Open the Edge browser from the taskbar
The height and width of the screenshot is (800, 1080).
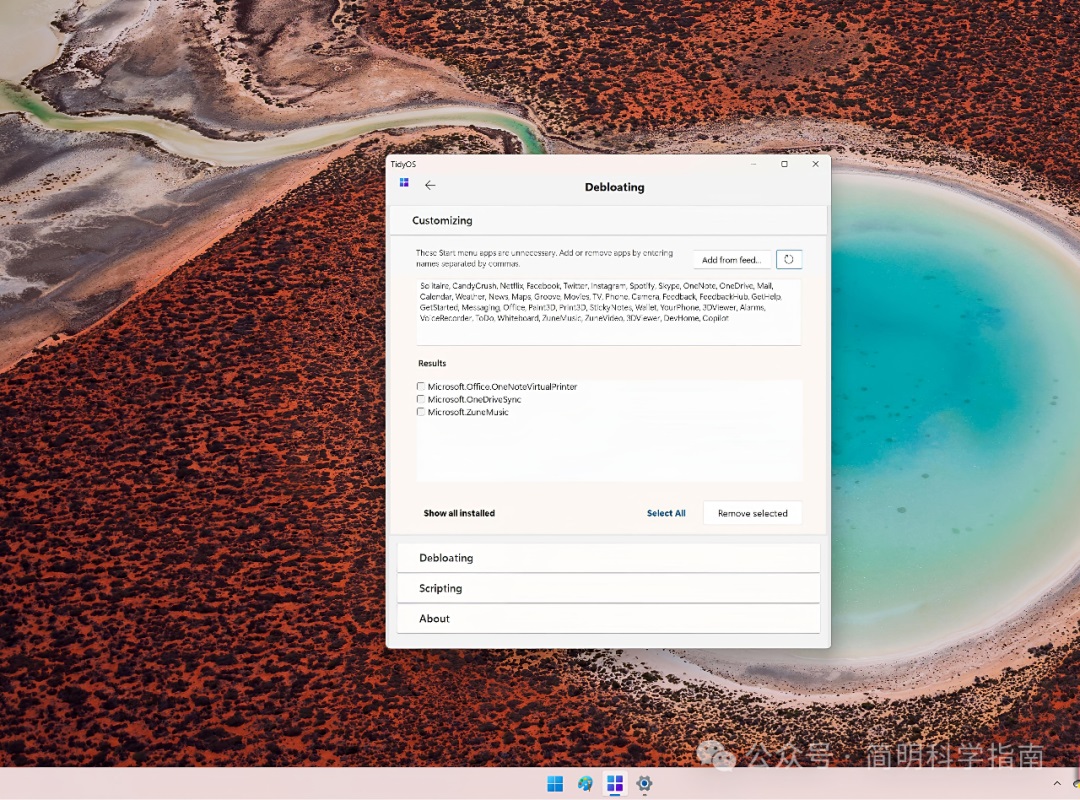[585, 784]
